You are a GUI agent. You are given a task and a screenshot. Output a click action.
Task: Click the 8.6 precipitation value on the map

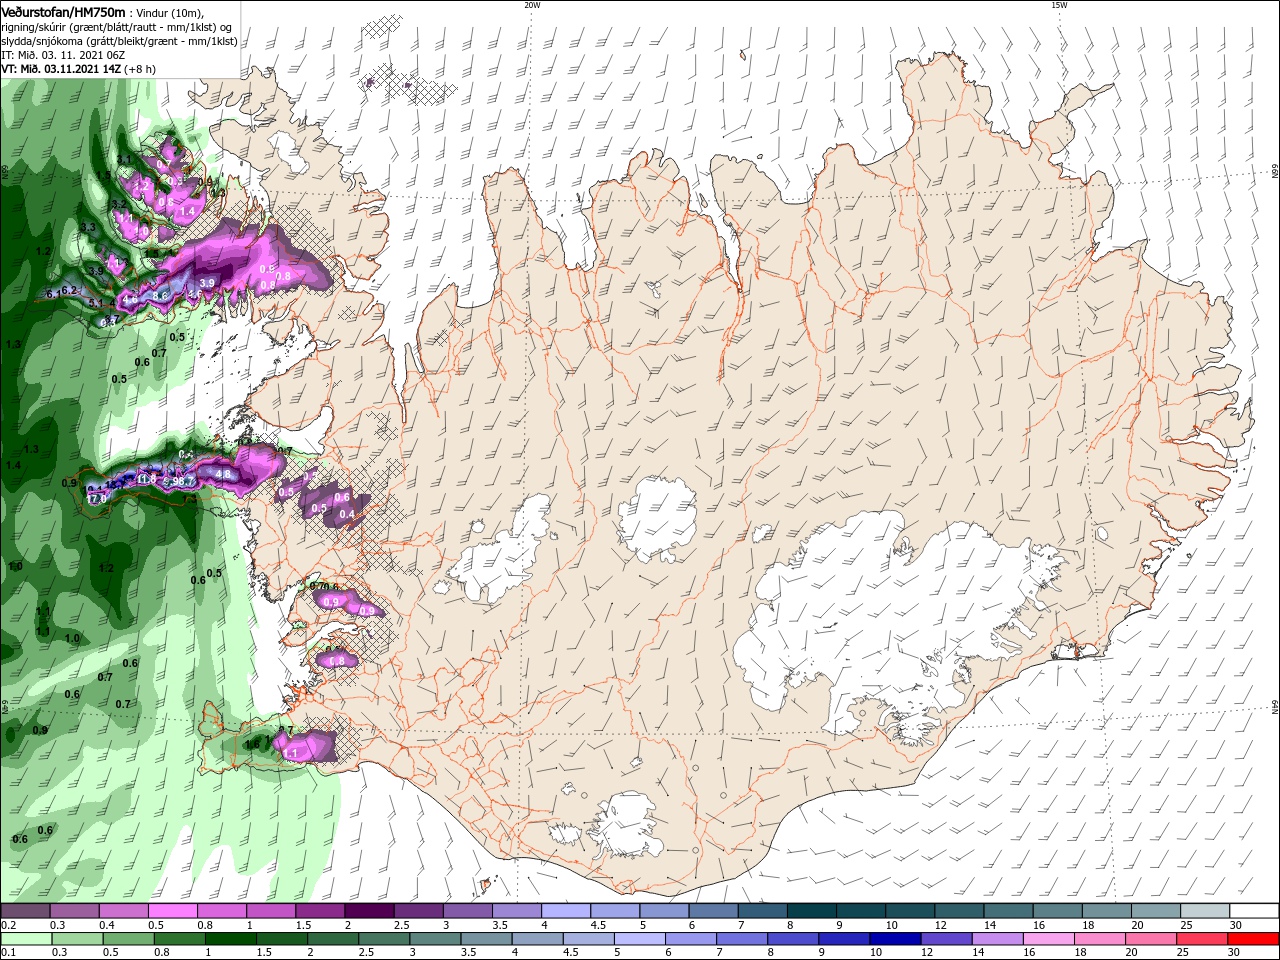(x=160, y=296)
